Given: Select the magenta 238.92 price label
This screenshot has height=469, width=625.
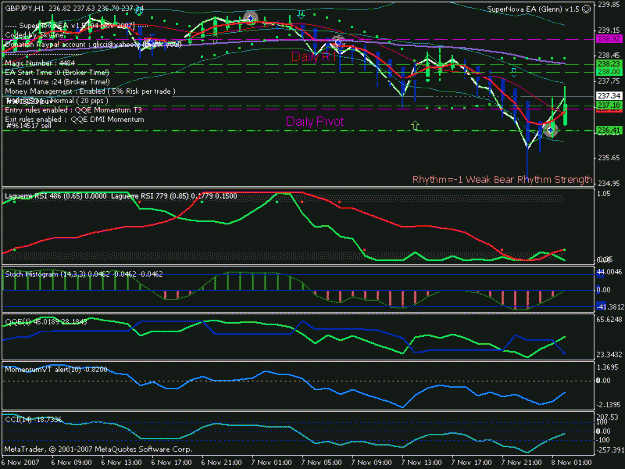Looking at the screenshot, I should 609,39.
